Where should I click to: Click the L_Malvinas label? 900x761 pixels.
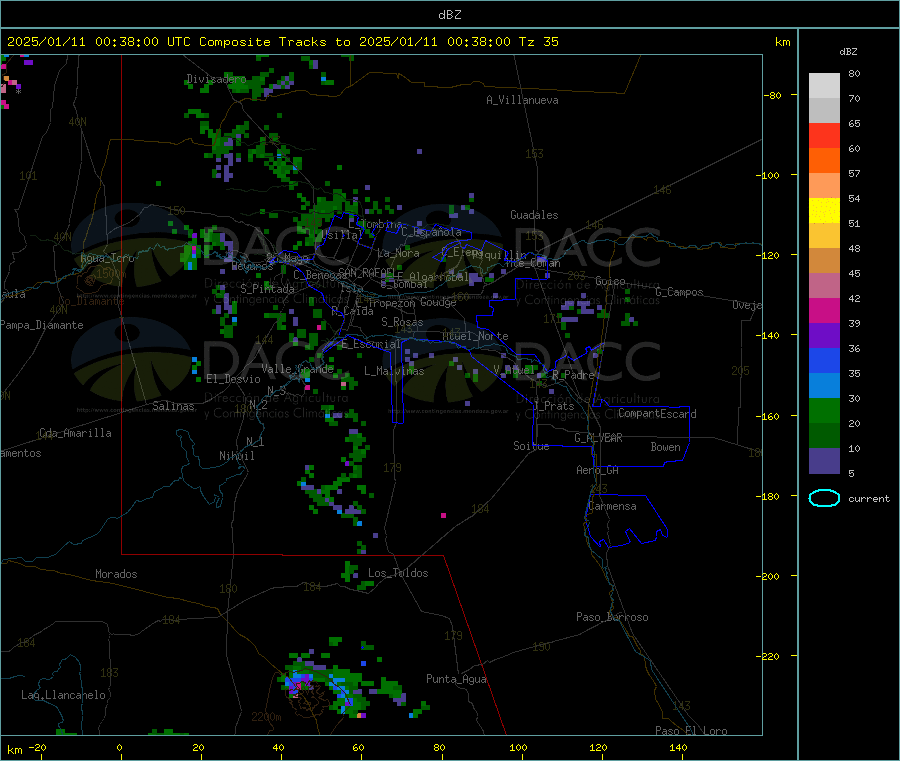click(x=394, y=371)
